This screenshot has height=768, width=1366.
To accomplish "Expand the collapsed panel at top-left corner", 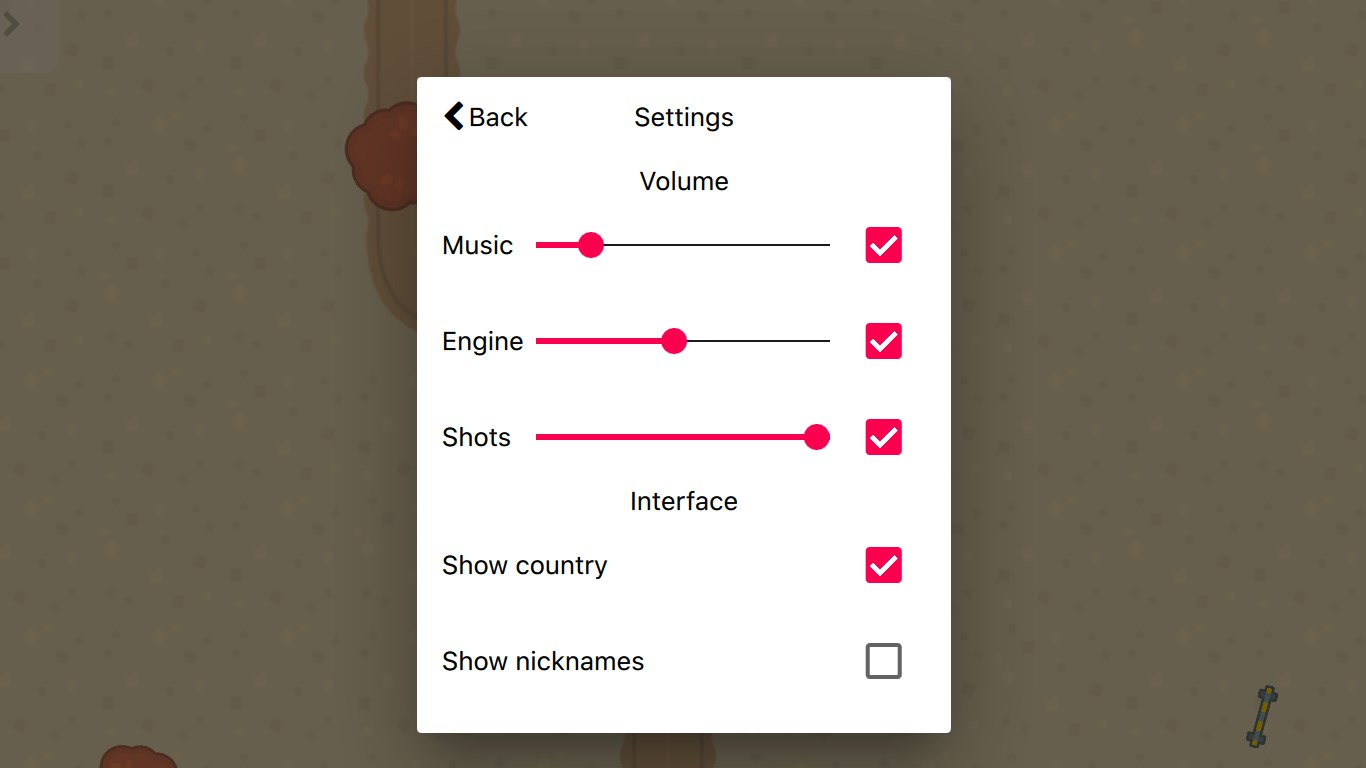I will click(x=12, y=25).
